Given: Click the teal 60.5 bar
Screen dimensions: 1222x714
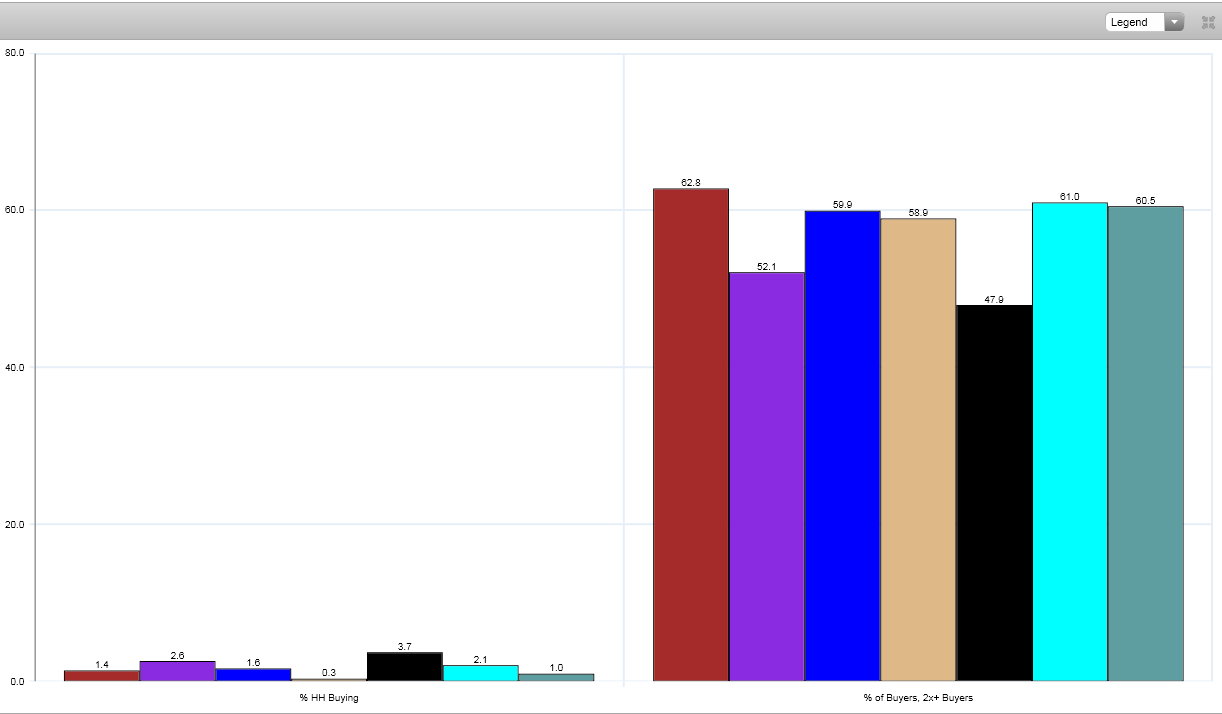Looking at the screenshot, I should click(x=1145, y=444).
